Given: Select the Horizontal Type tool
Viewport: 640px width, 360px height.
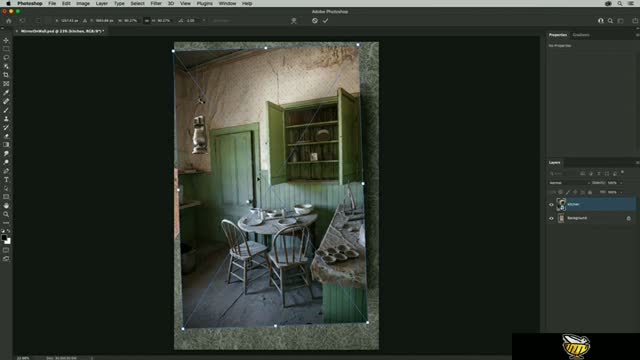Looking at the screenshot, I should pyautogui.click(x=6, y=180).
